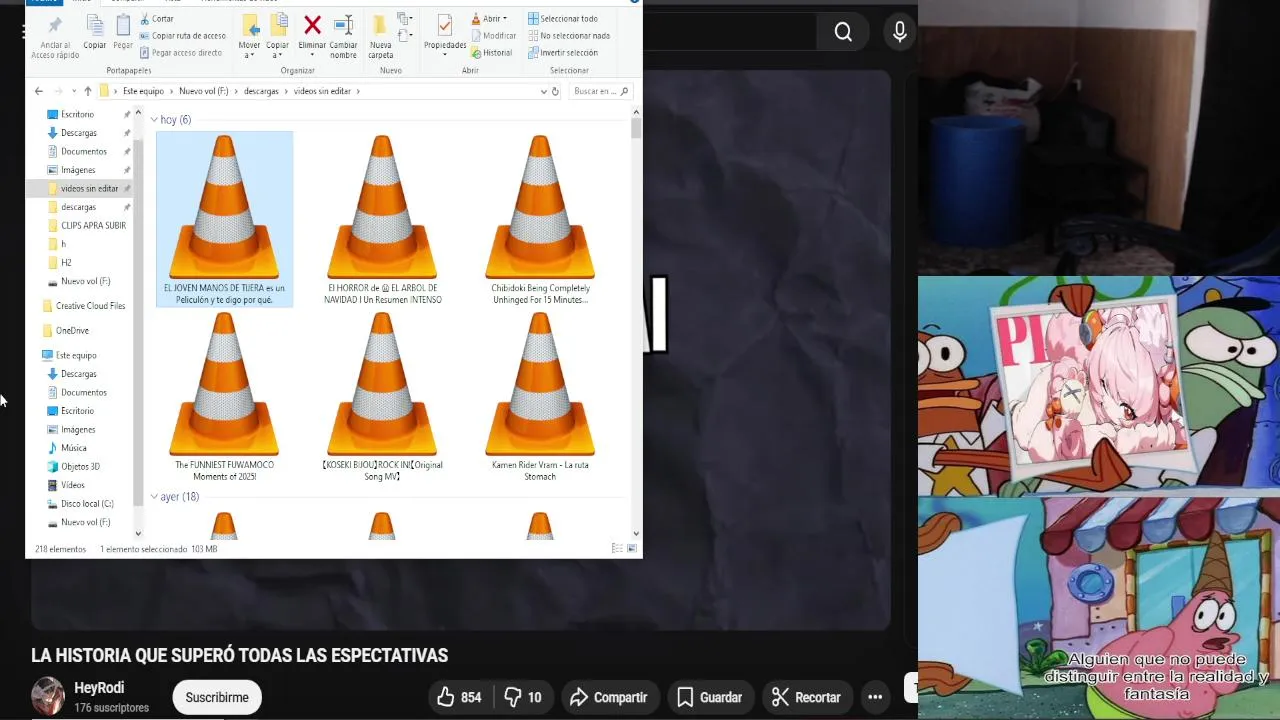
Task: Like the video with thumbs up
Action: (x=459, y=697)
